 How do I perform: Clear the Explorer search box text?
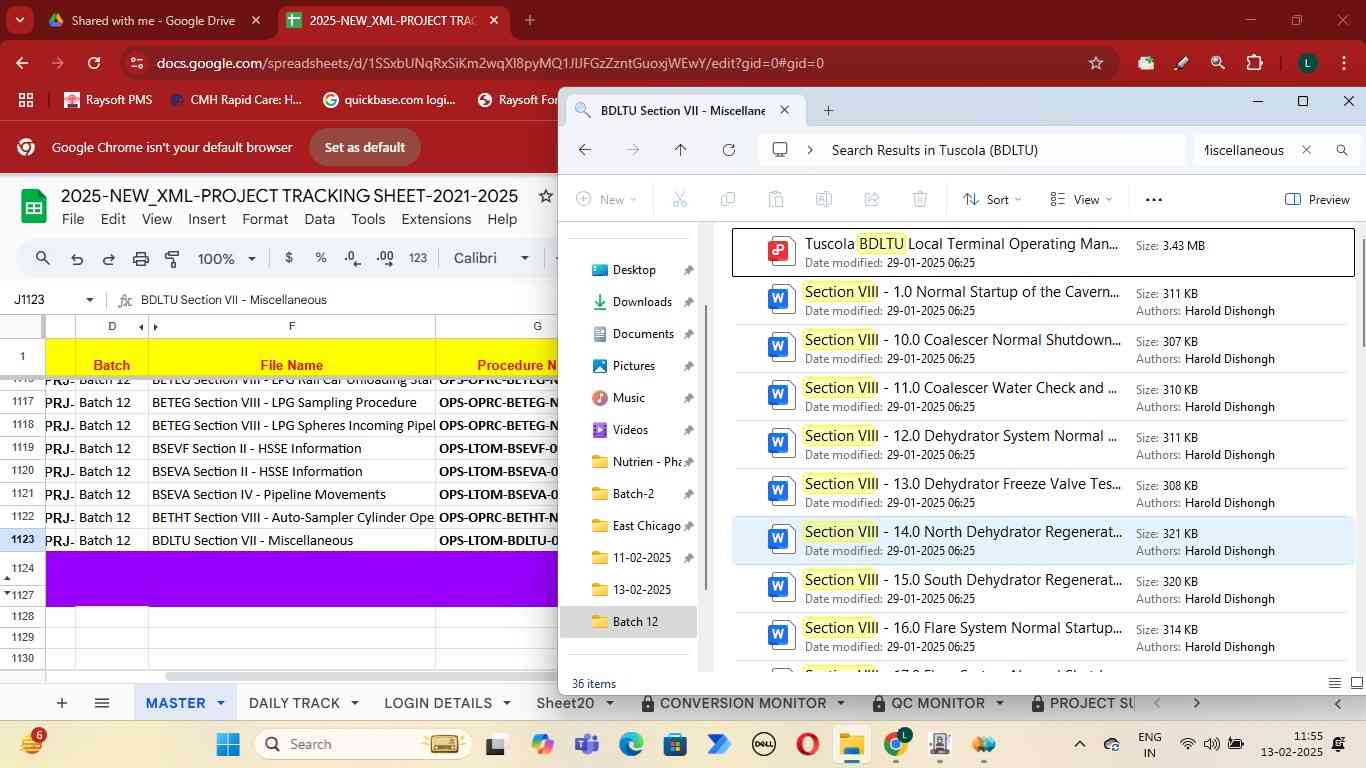[1306, 150]
